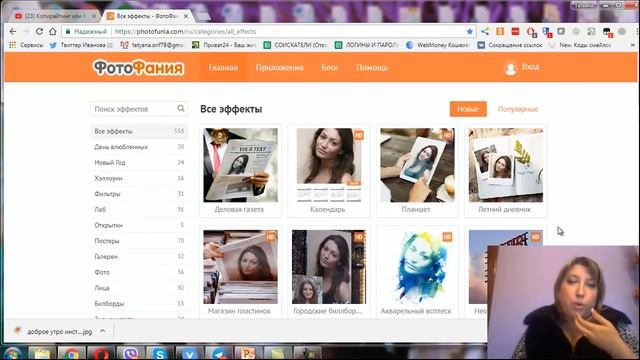Open the Галереи category

click(139, 257)
